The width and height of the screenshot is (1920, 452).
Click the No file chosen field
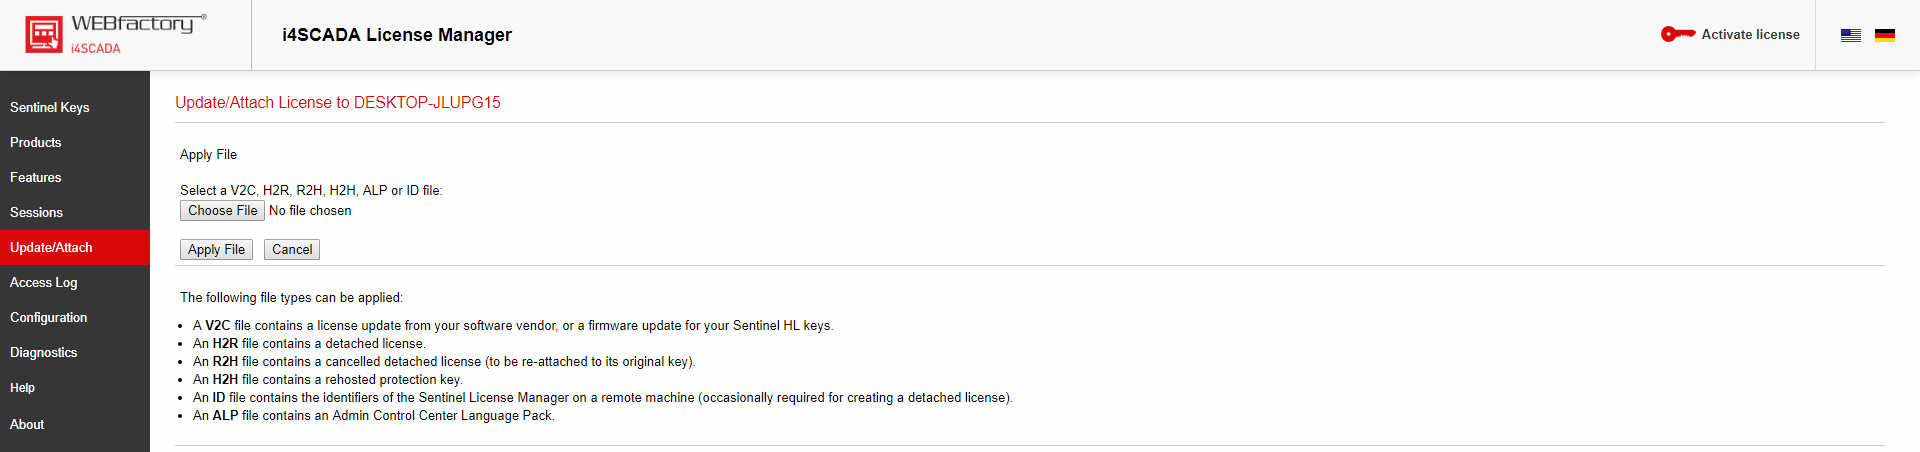pyautogui.click(x=310, y=211)
